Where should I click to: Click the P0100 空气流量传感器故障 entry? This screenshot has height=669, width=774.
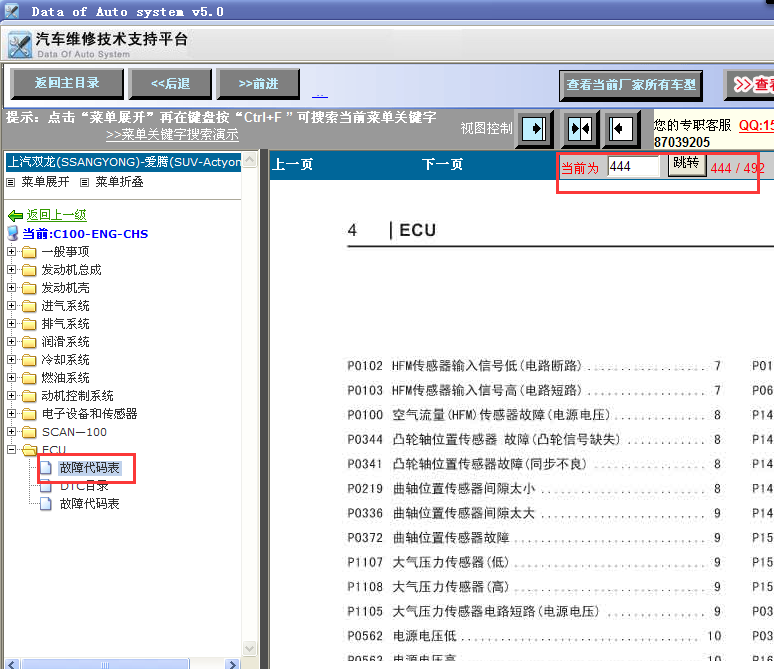[x=534, y=415]
